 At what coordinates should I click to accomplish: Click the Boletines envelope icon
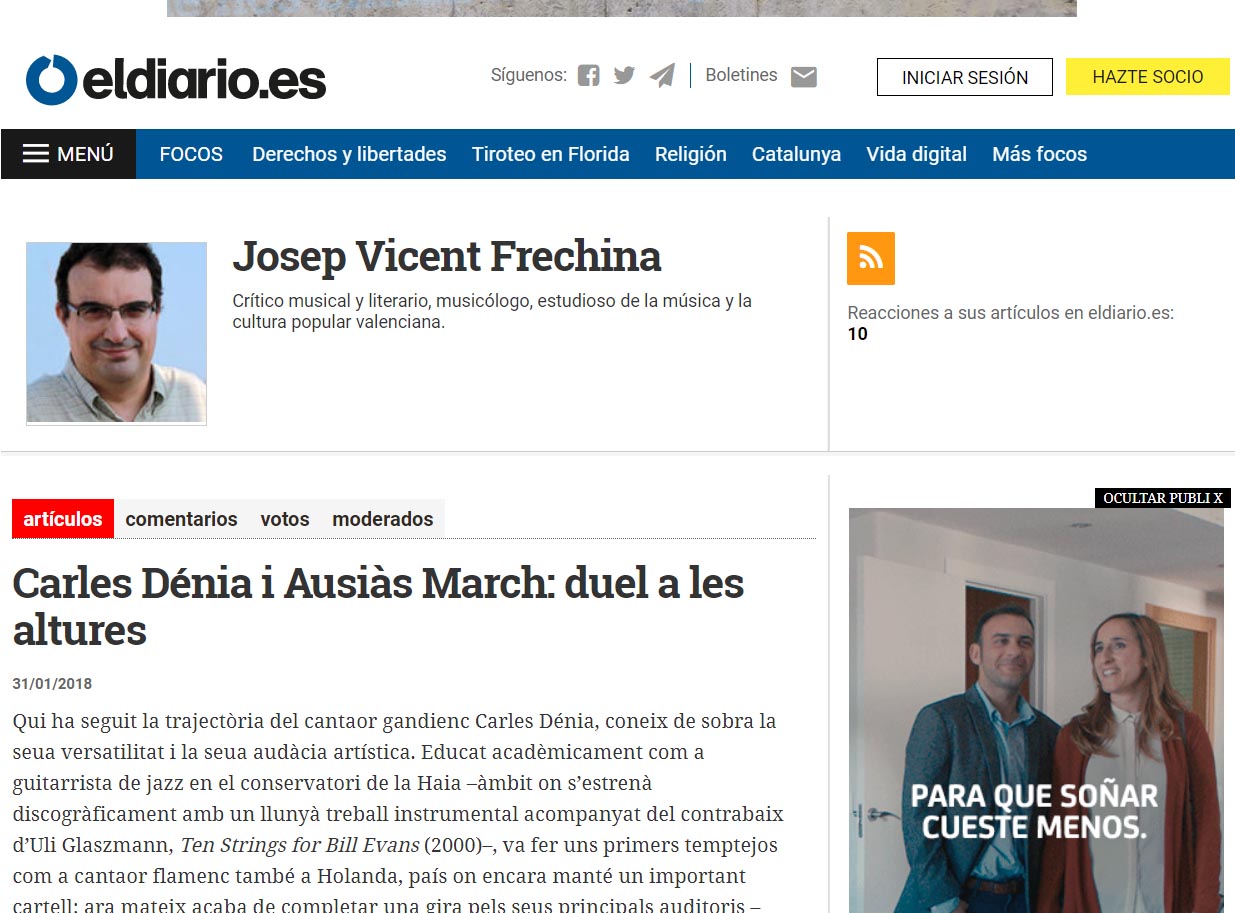tap(803, 77)
